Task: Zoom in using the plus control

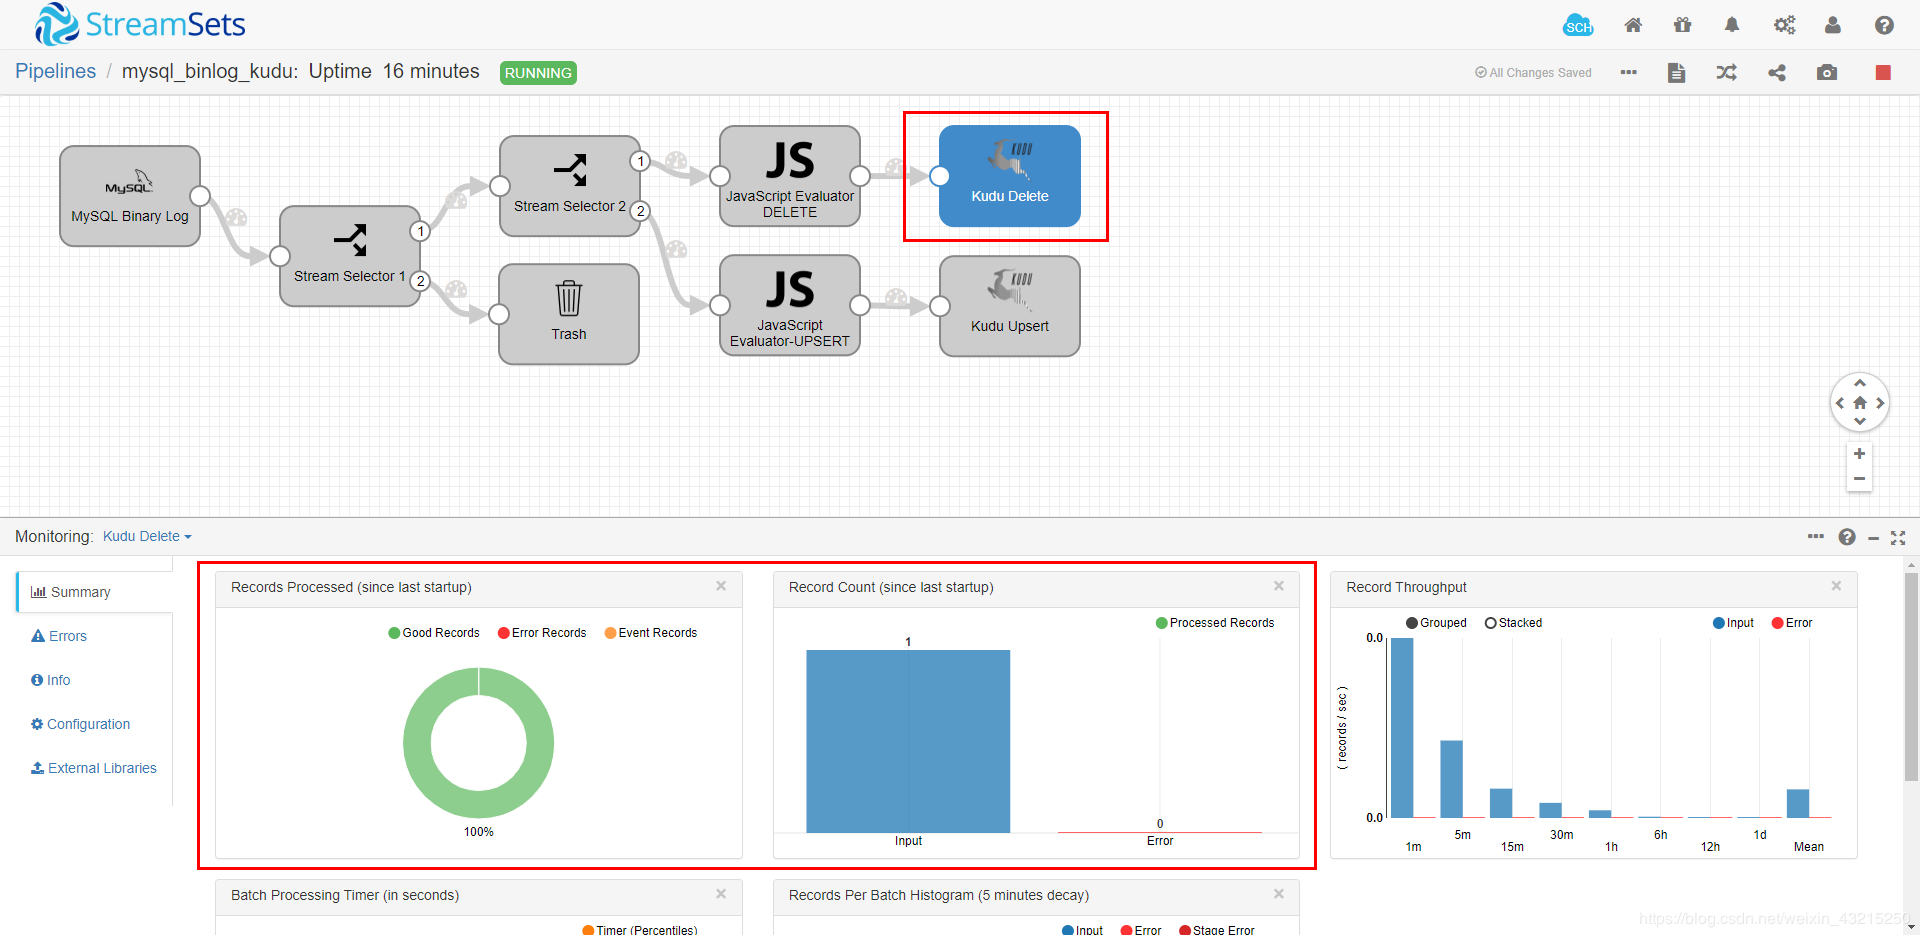Action: coord(1860,453)
